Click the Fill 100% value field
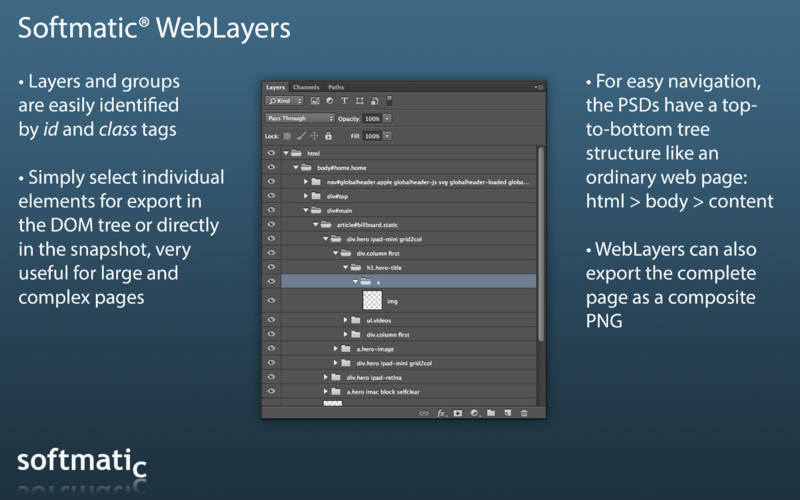The height and width of the screenshot is (500, 800). (372, 136)
